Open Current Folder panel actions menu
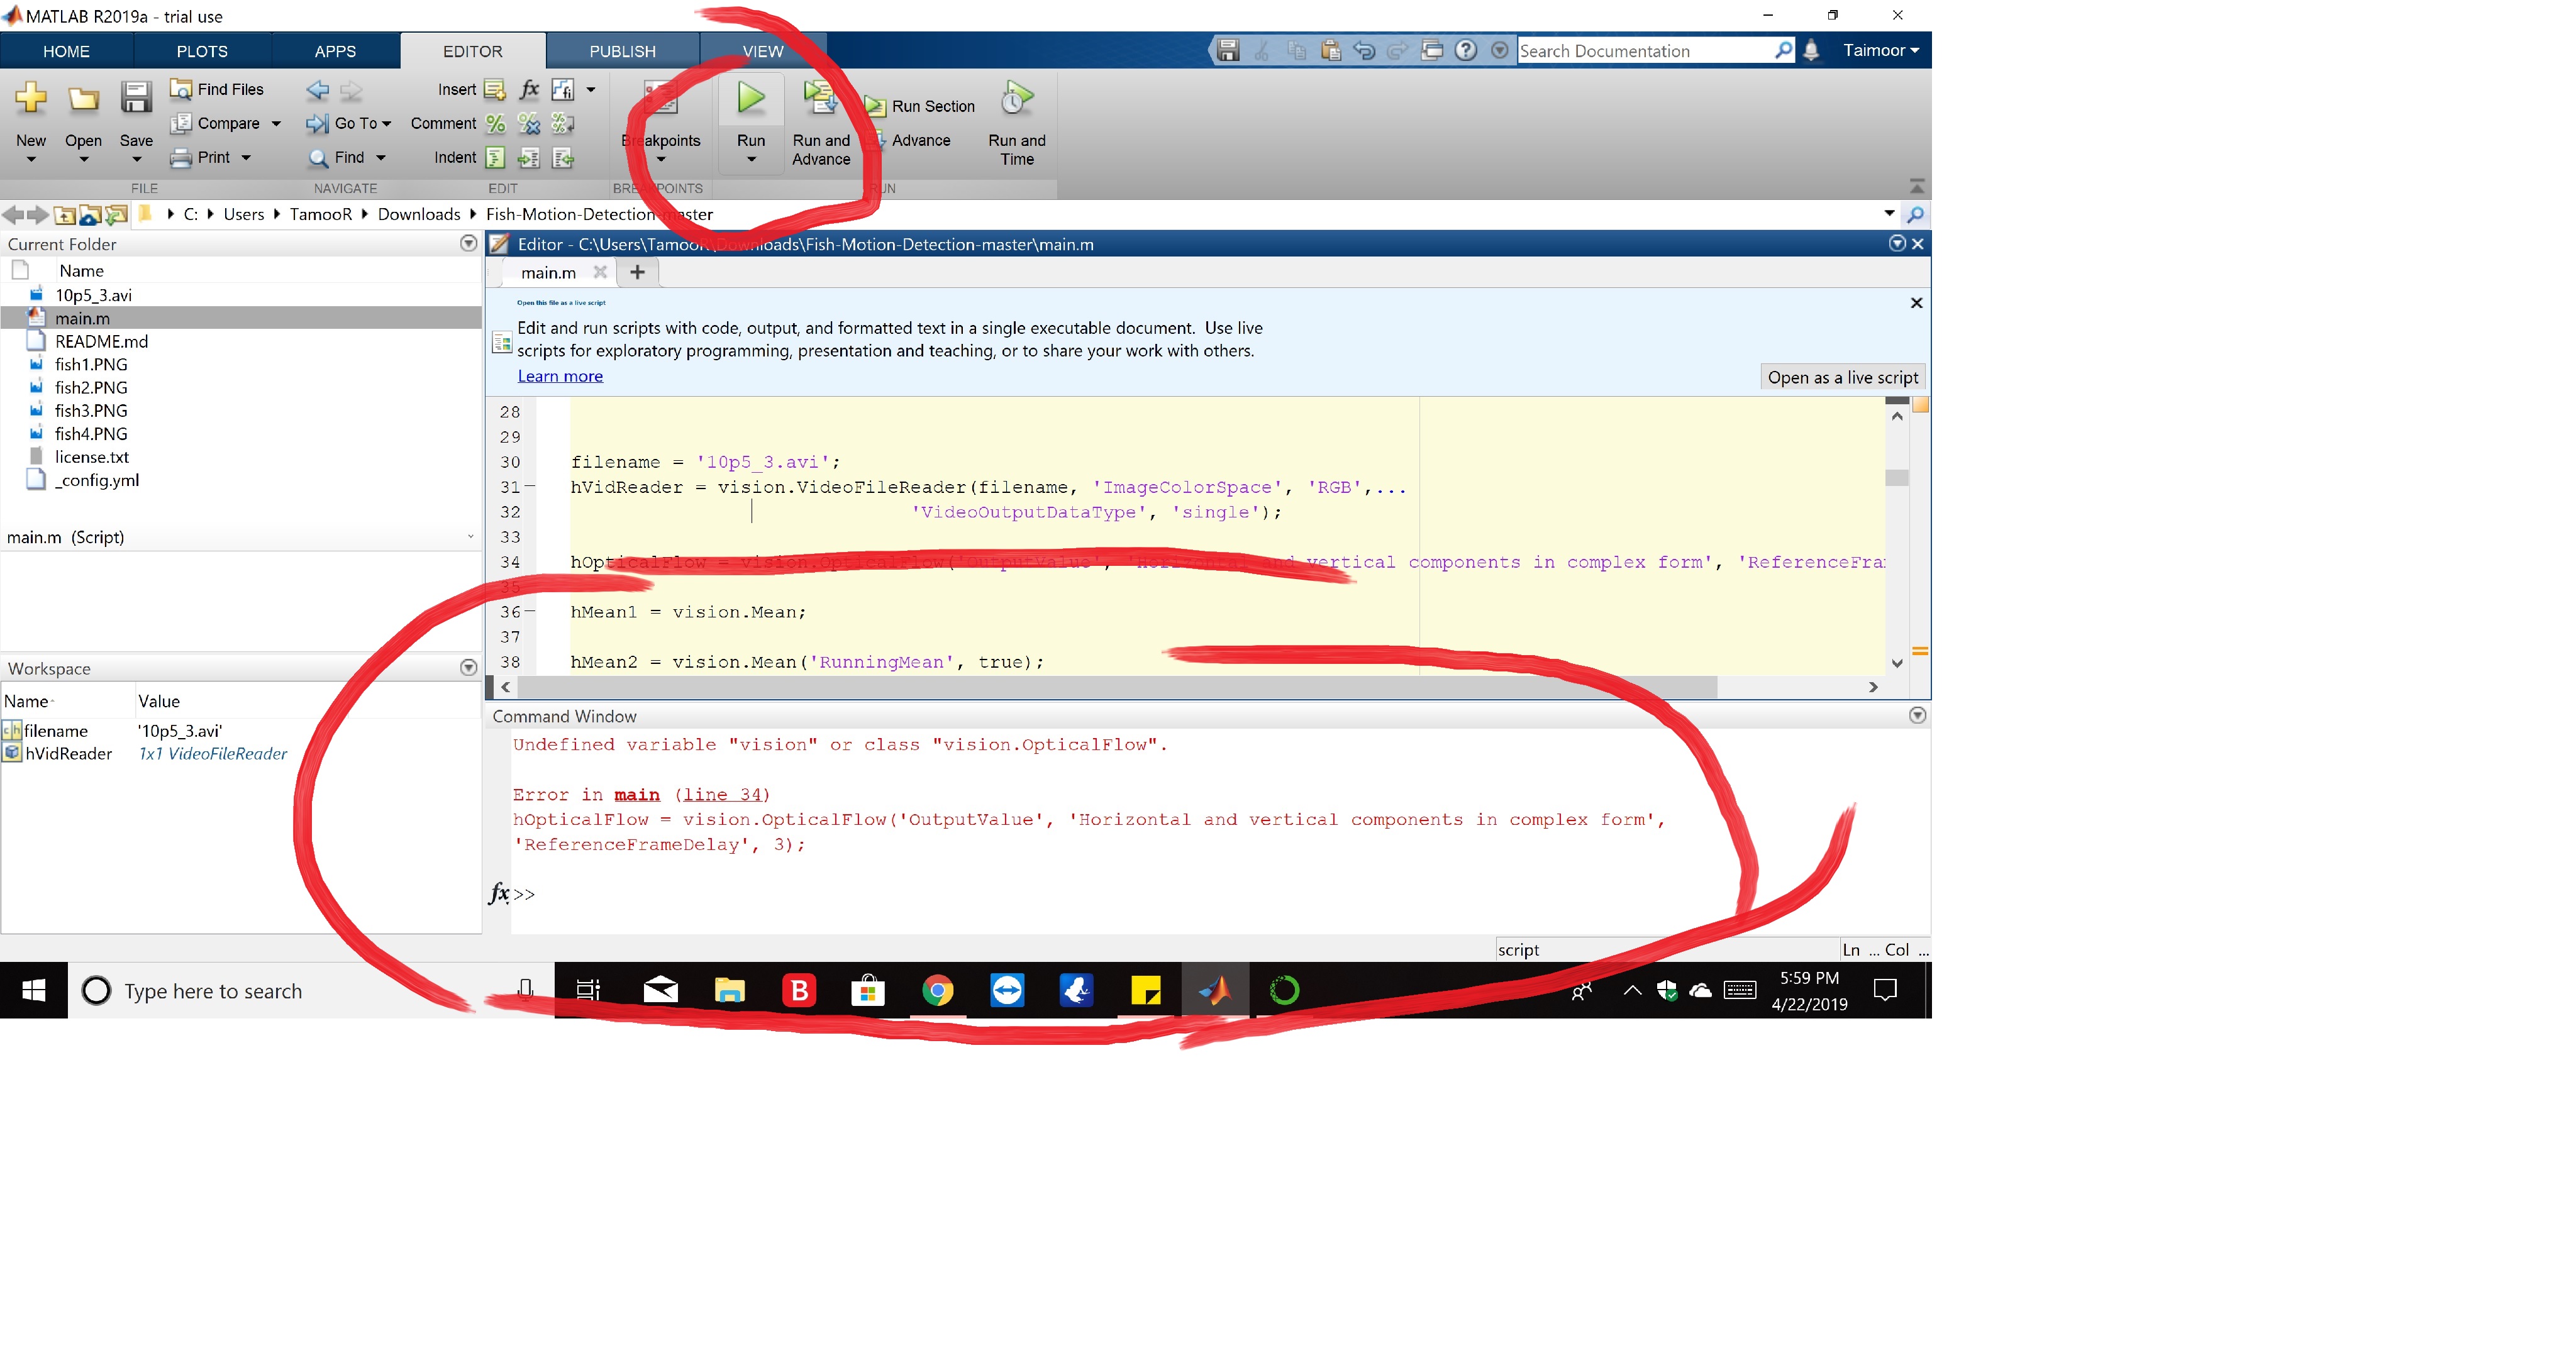 pos(468,243)
